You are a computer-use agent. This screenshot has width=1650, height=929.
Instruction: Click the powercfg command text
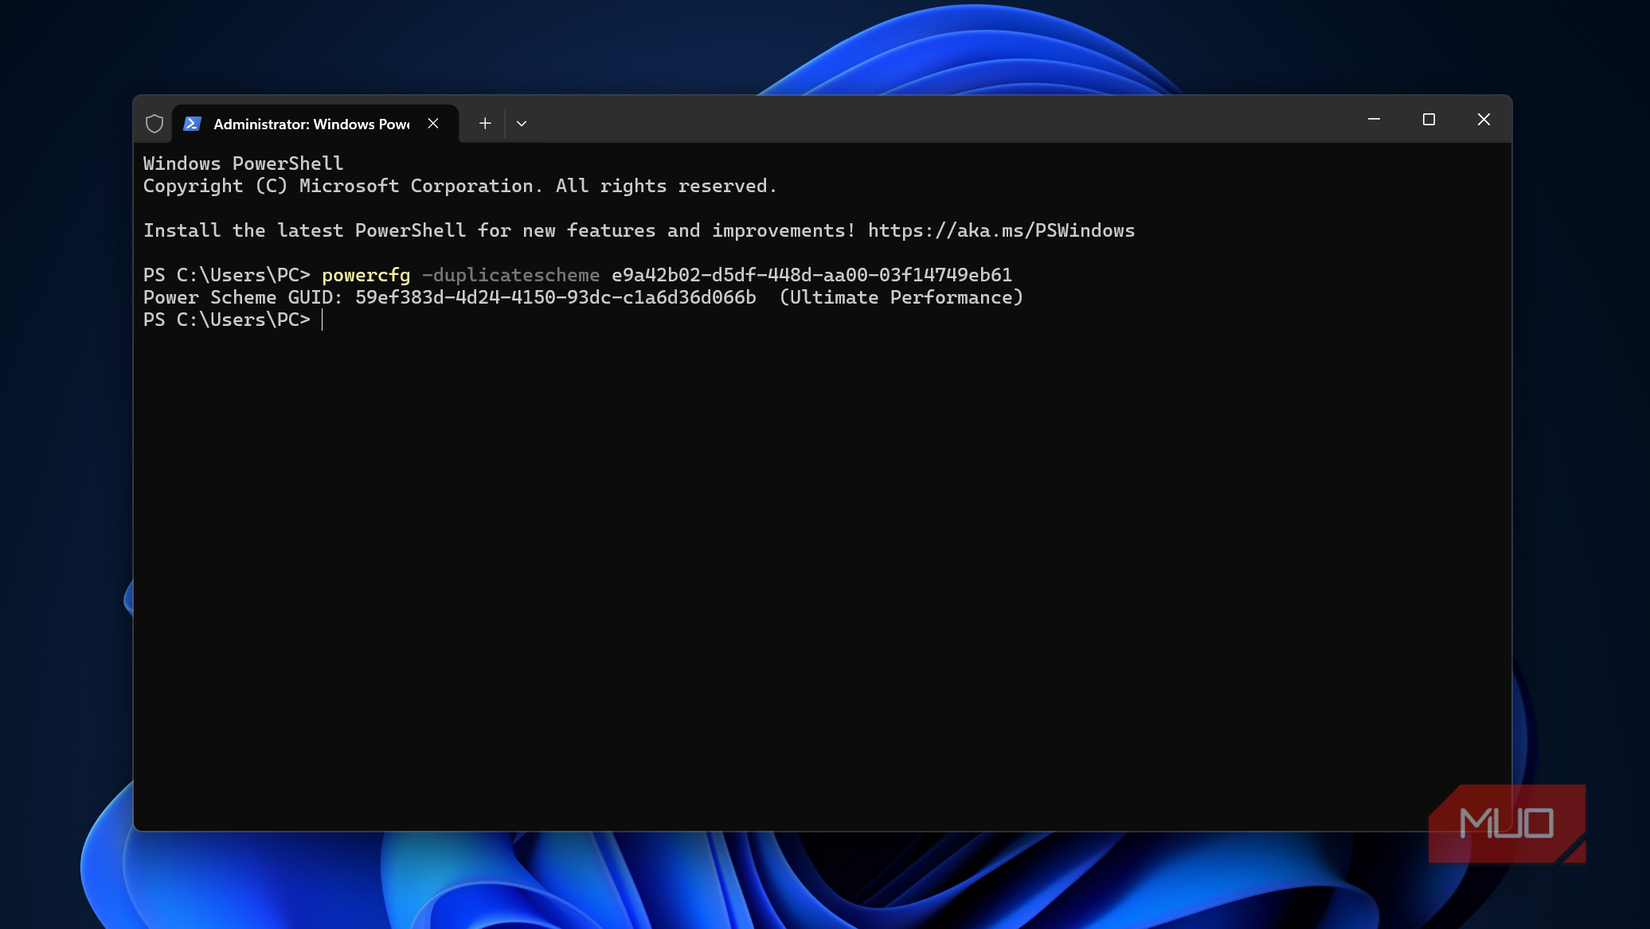366,275
